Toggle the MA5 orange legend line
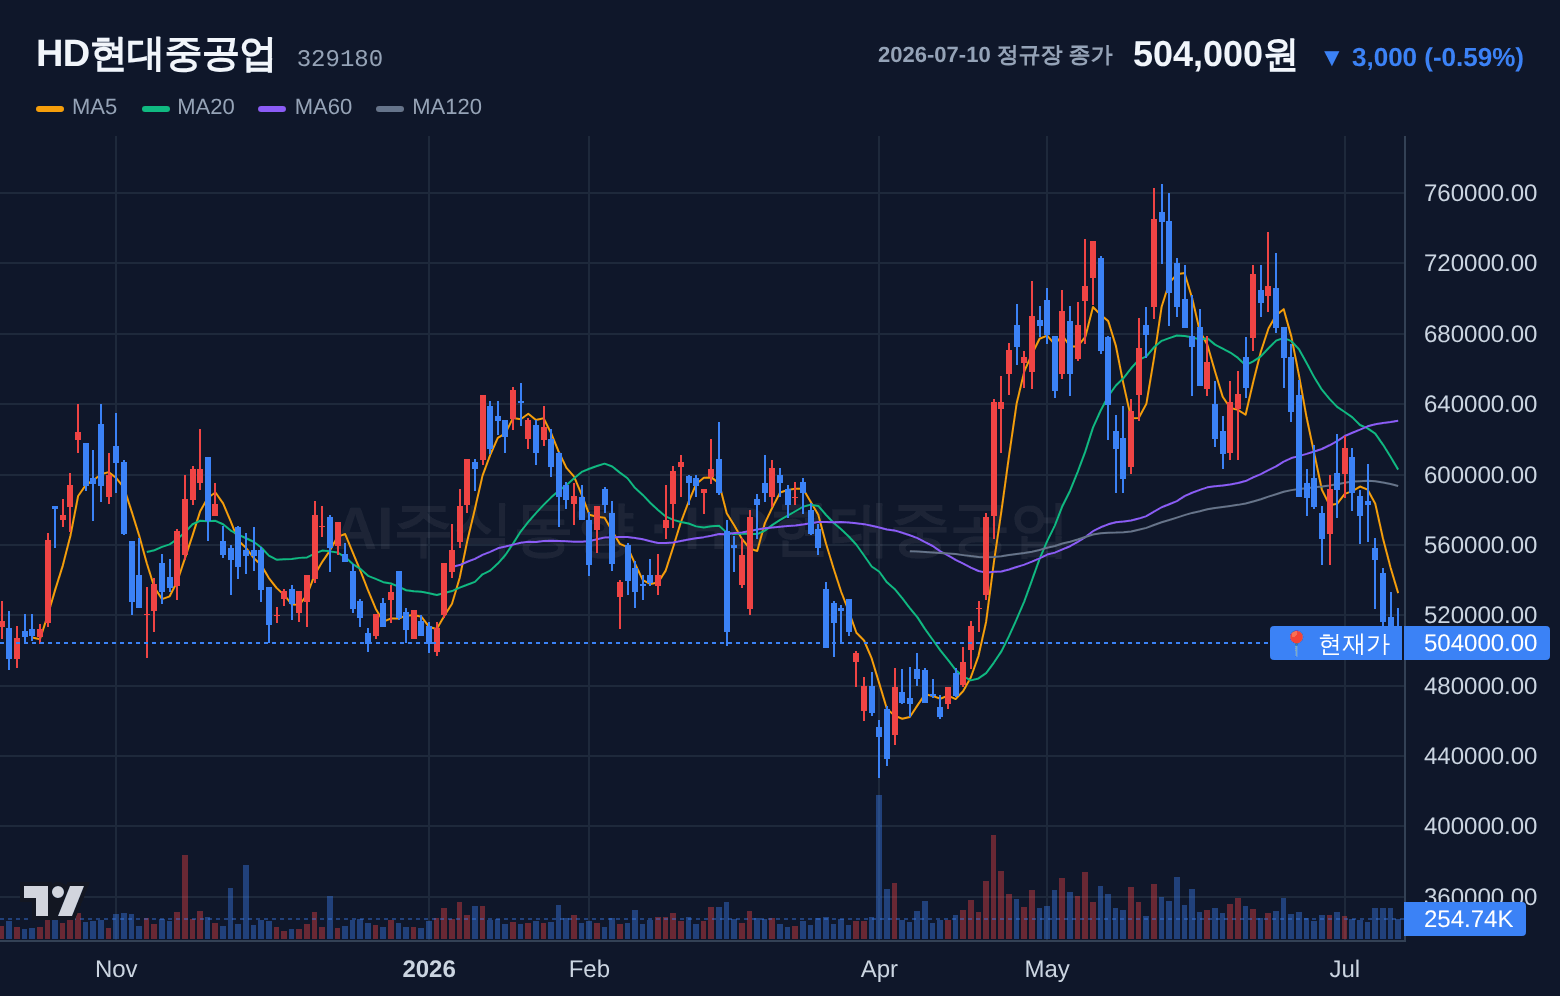This screenshot has width=1560, height=996. [x=50, y=108]
